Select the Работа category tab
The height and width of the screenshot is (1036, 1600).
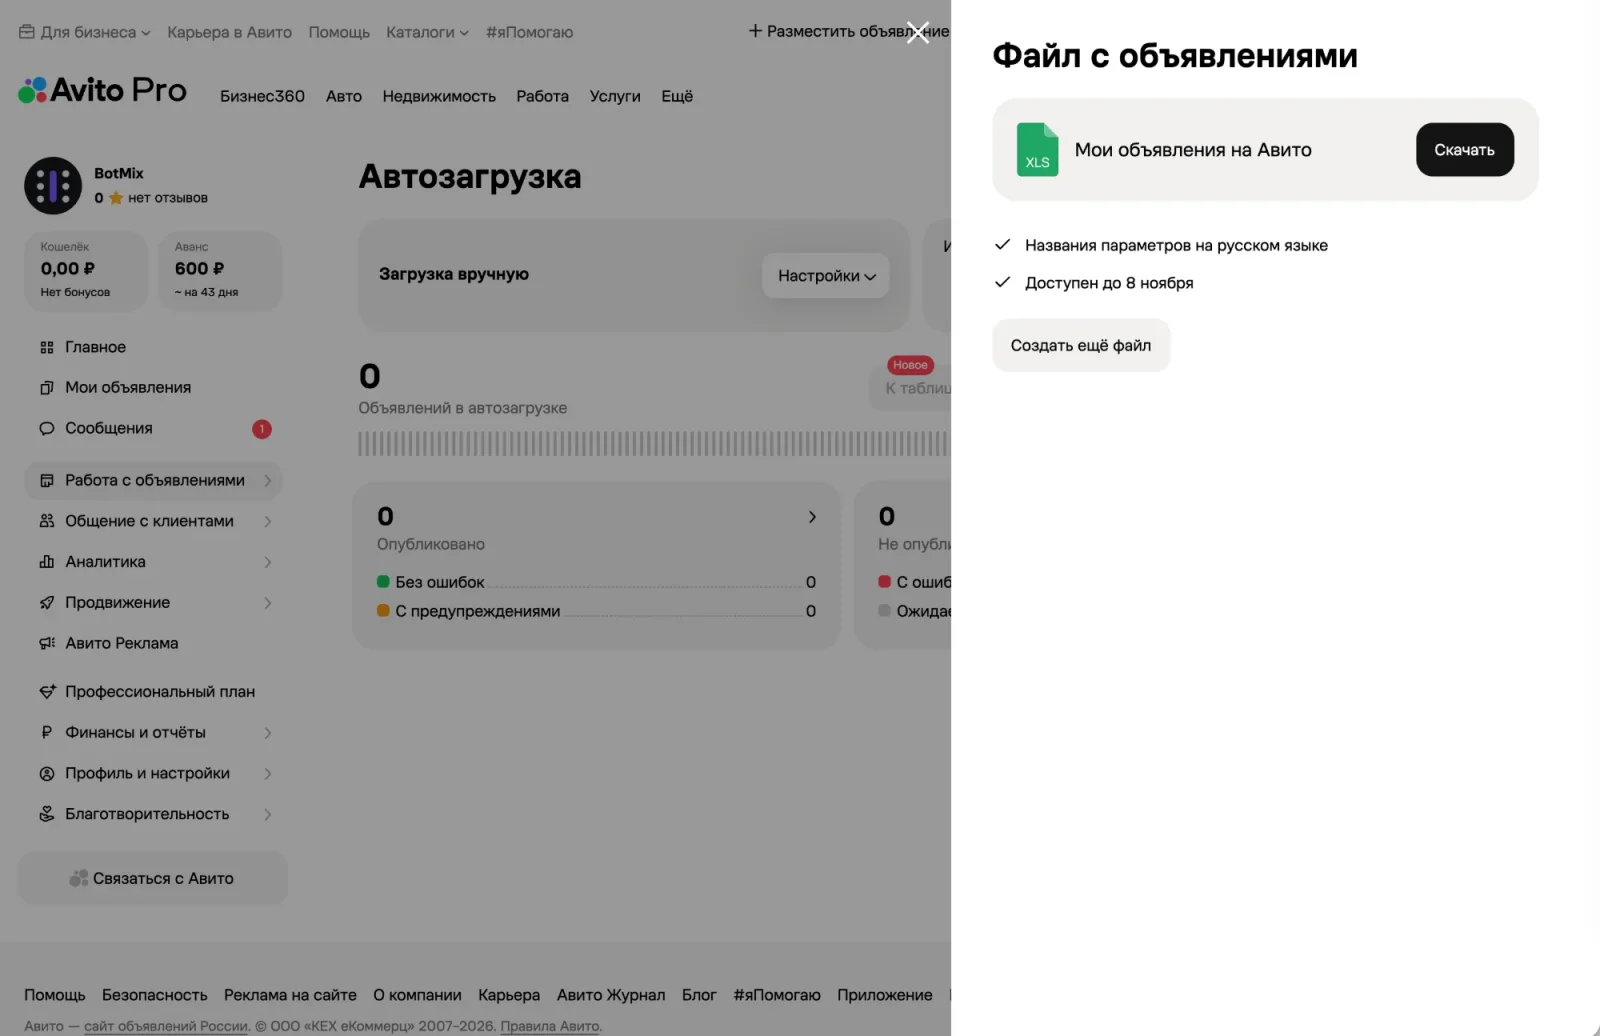pos(542,96)
